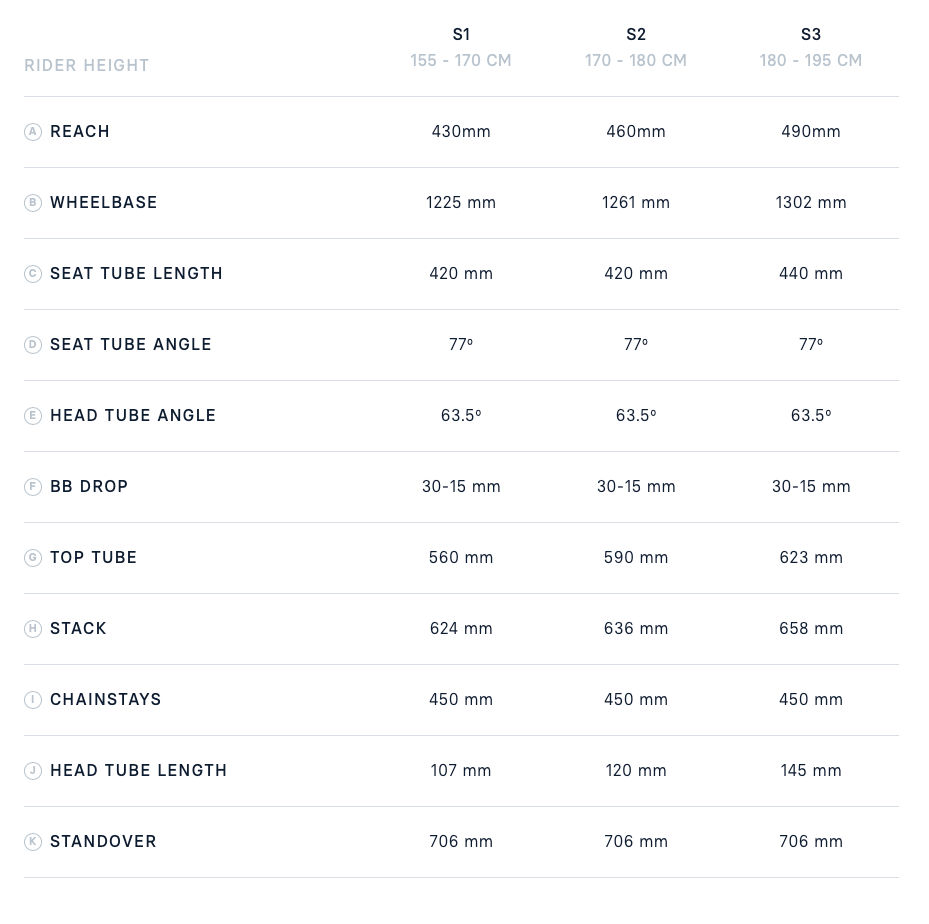
Task: Select the circled G Top Tube icon
Action: tap(33, 558)
